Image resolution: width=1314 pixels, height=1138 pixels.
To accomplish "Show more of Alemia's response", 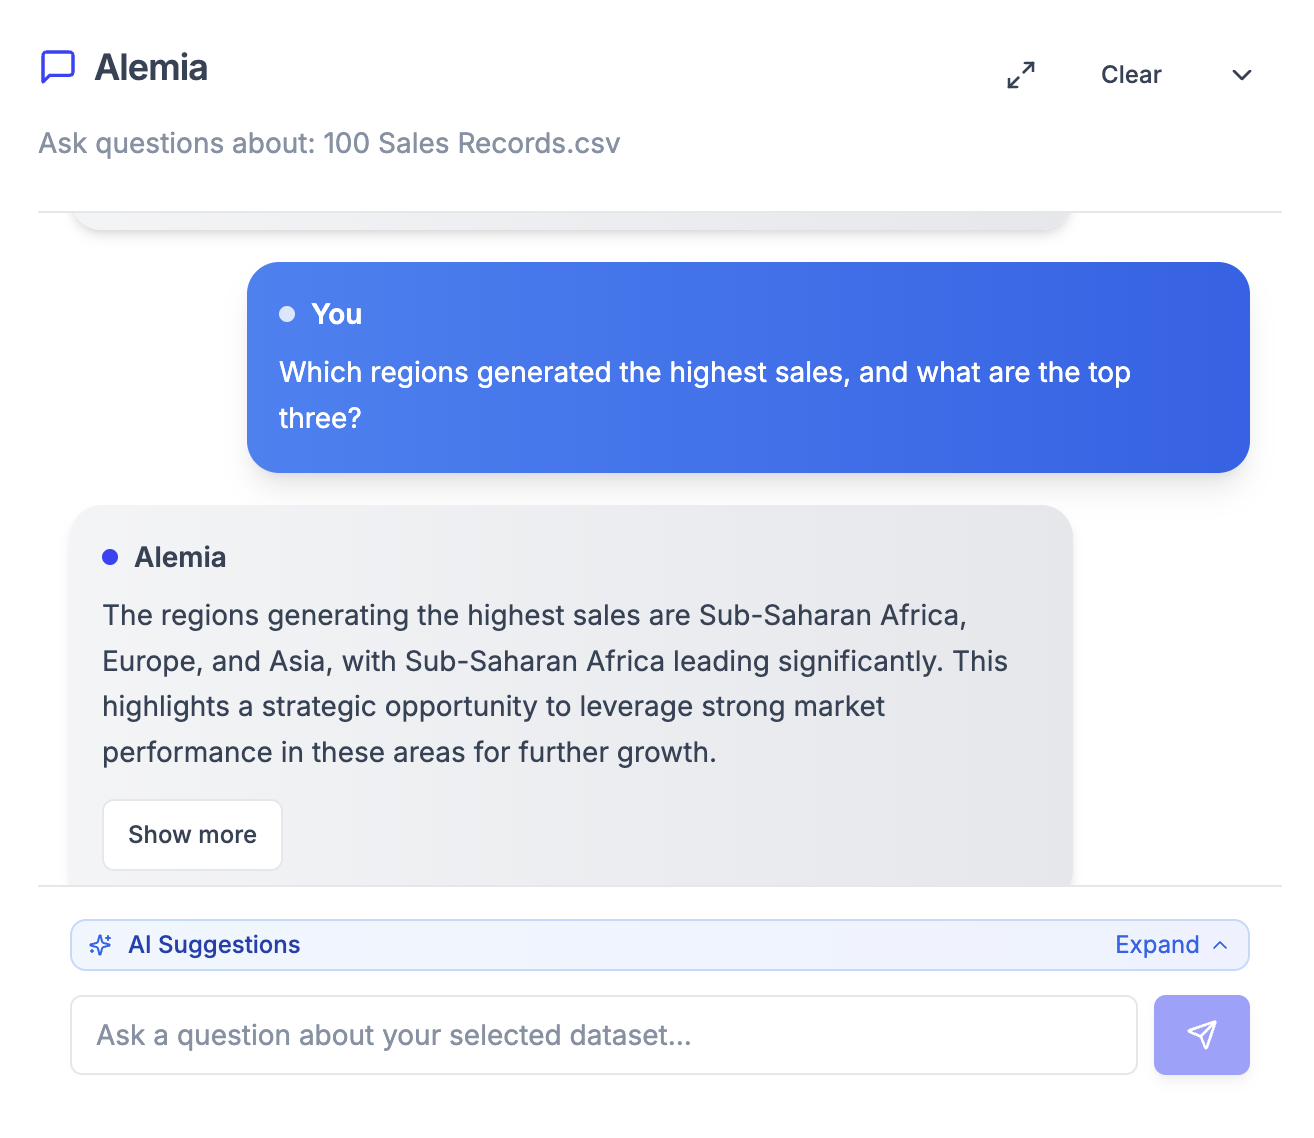I will [192, 835].
